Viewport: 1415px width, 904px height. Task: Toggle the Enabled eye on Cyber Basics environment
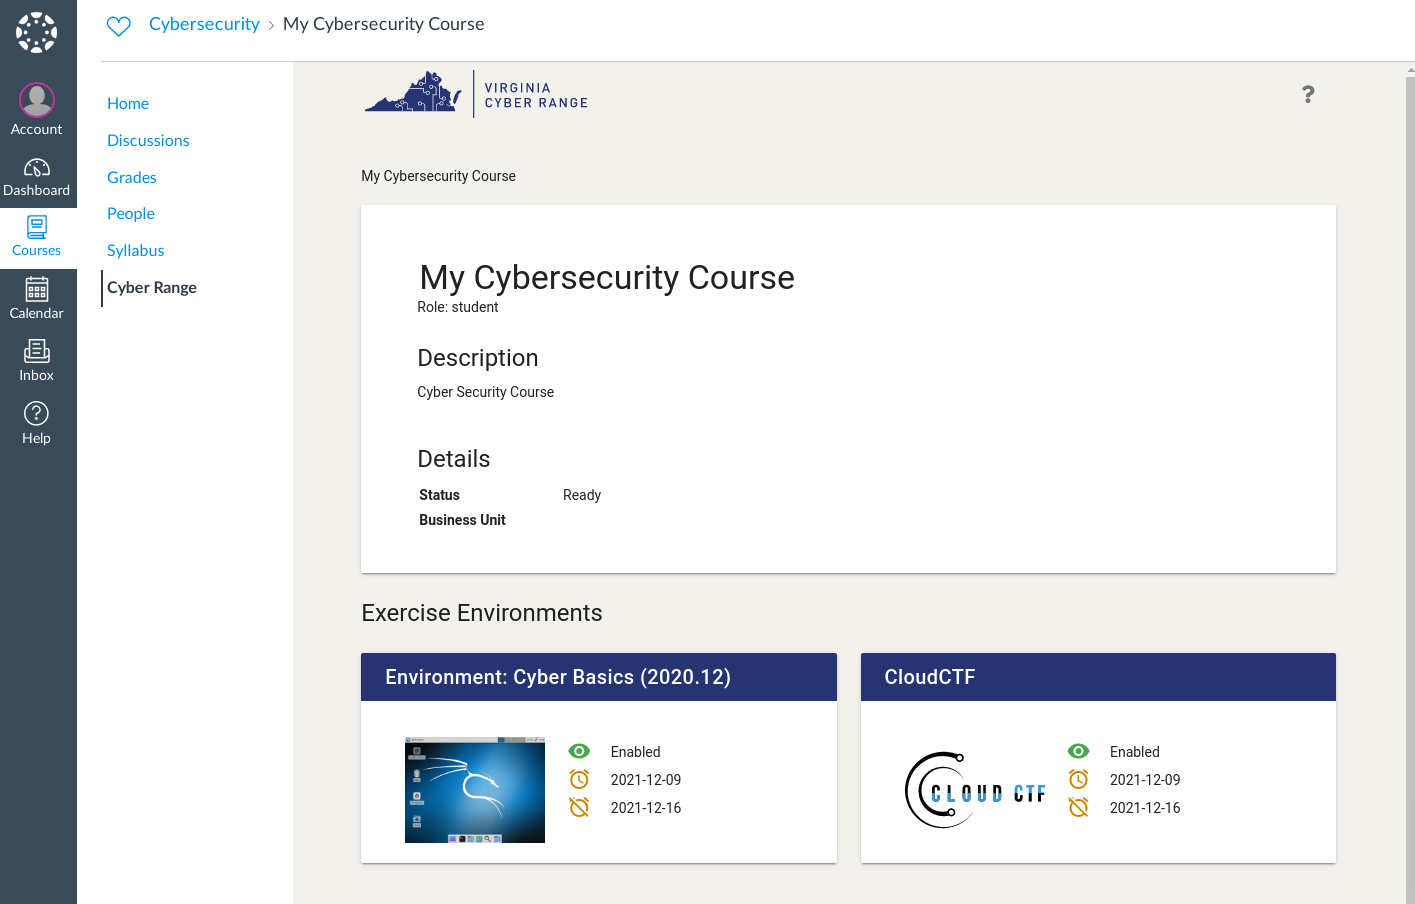[578, 750]
